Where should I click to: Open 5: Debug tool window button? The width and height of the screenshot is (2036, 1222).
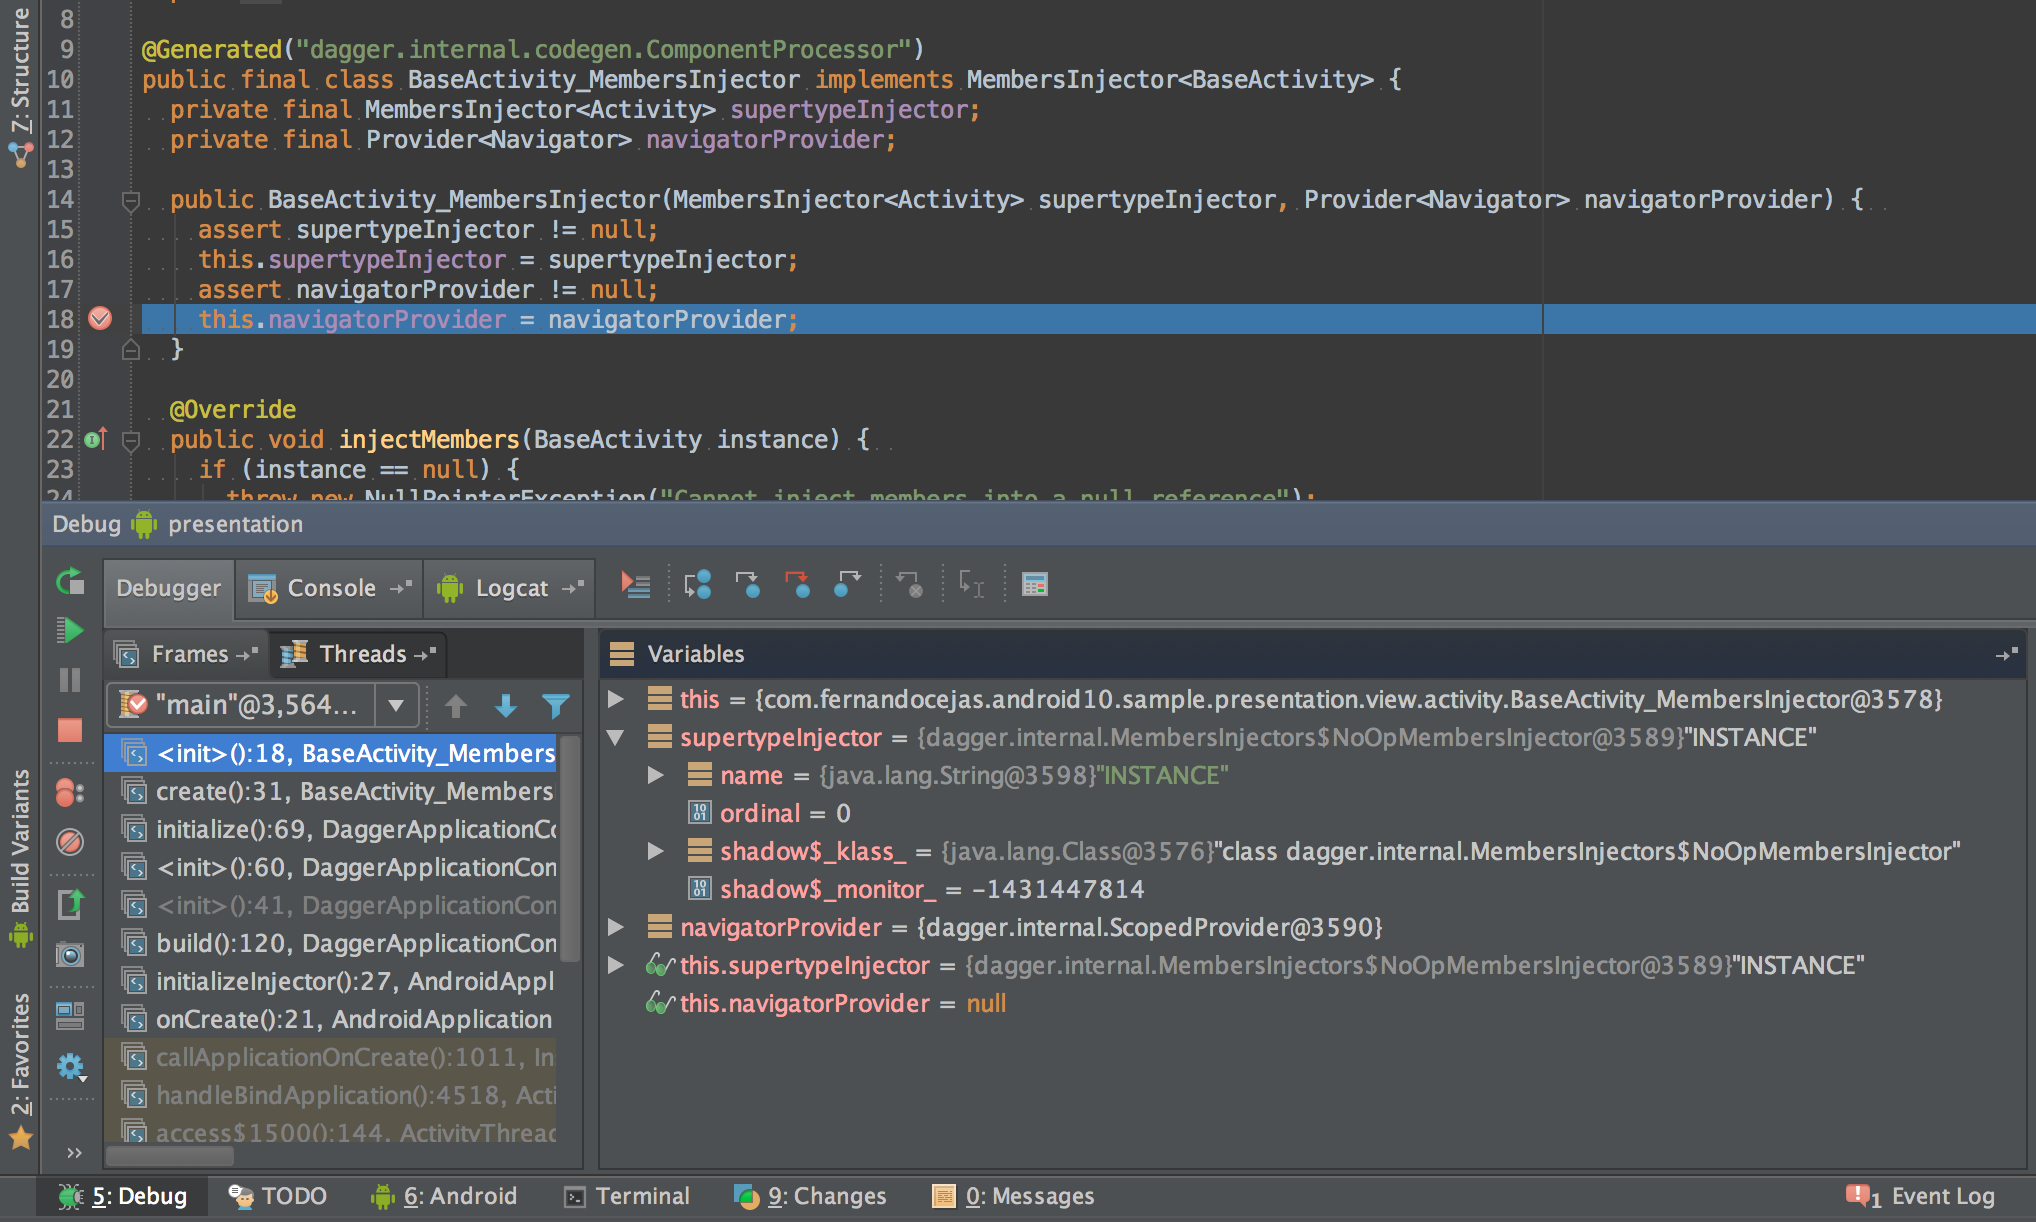[123, 1196]
